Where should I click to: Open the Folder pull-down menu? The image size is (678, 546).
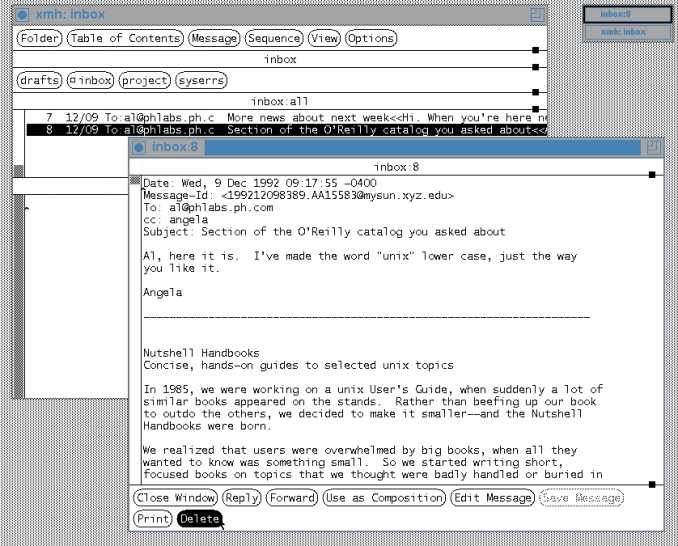39,38
